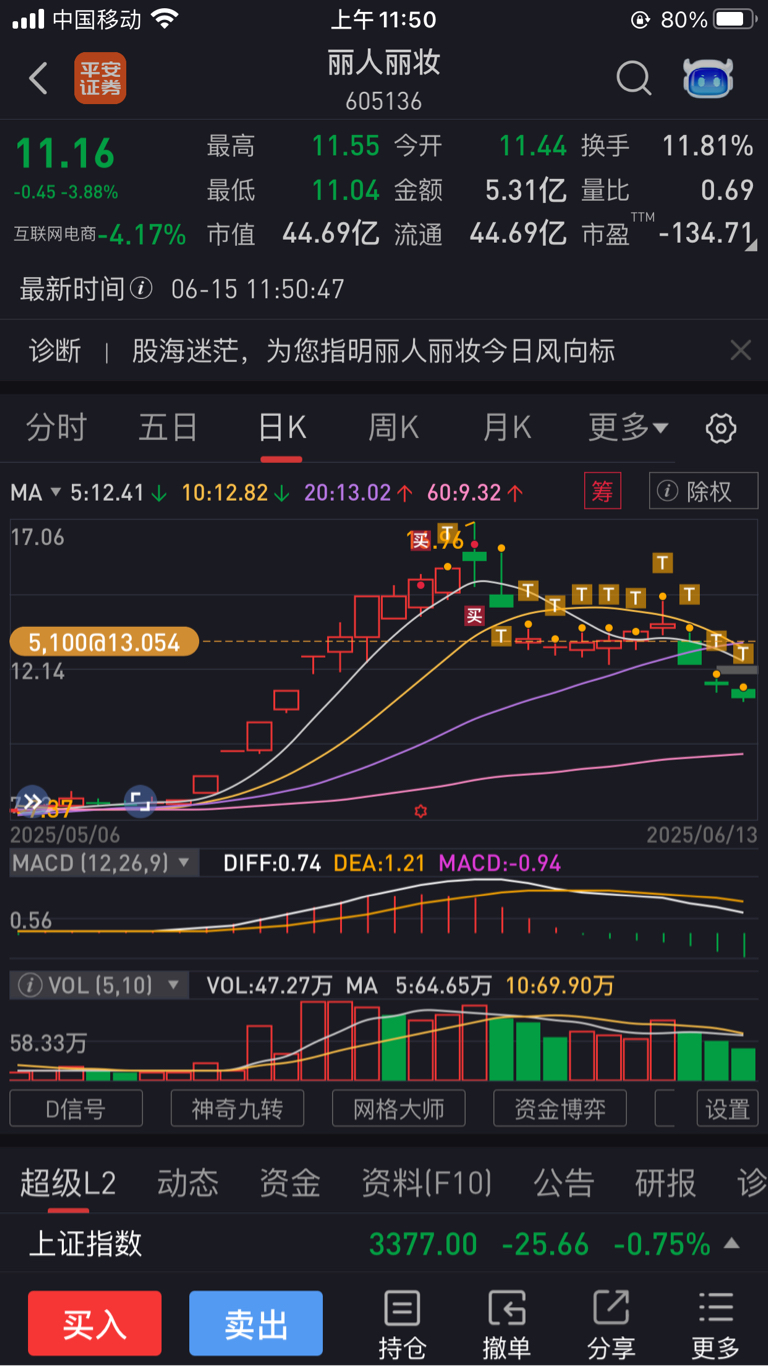The width and height of the screenshot is (768, 1366).
Task: Expand the MA indicator dropdown arrow
Action: (56, 492)
